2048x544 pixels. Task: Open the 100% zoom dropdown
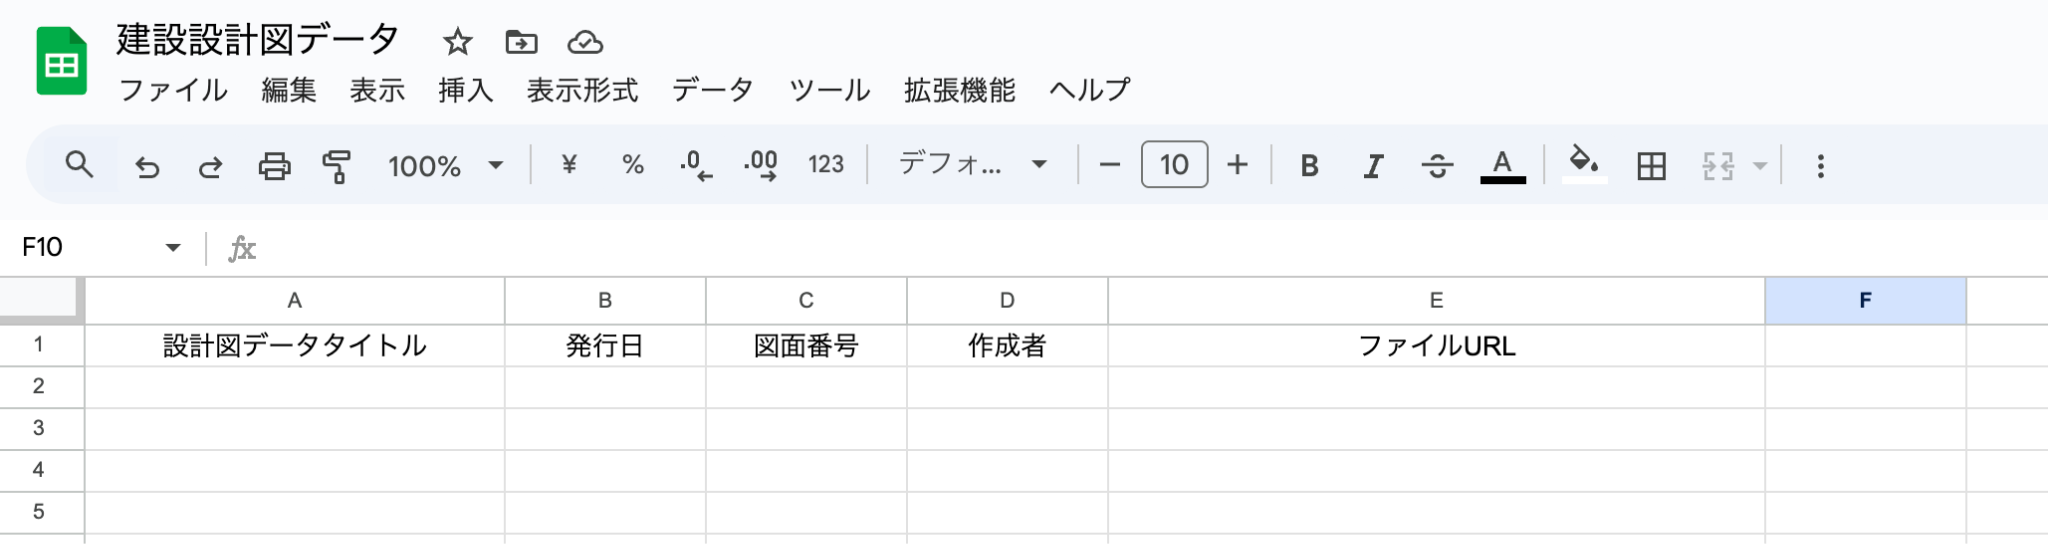coord(445,166)
